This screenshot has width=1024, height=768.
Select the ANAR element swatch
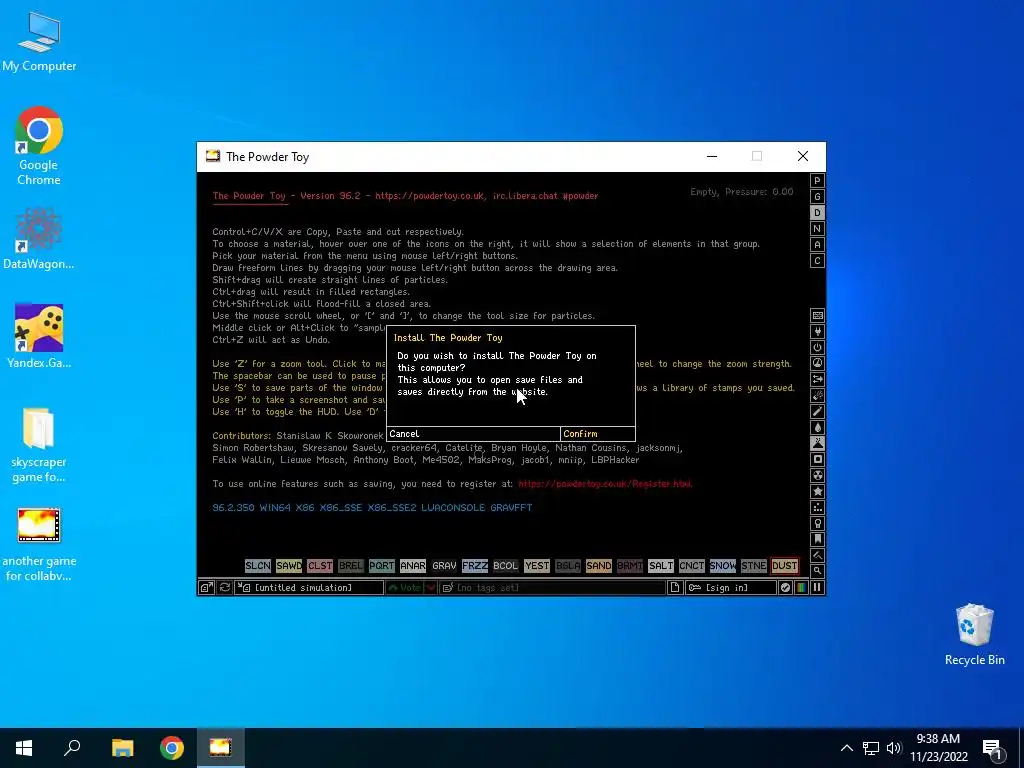(413, 566)
